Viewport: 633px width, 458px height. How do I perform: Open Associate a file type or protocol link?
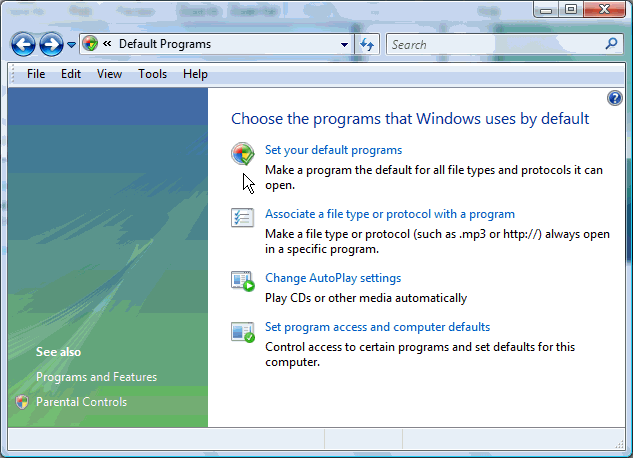coord(390,214)
